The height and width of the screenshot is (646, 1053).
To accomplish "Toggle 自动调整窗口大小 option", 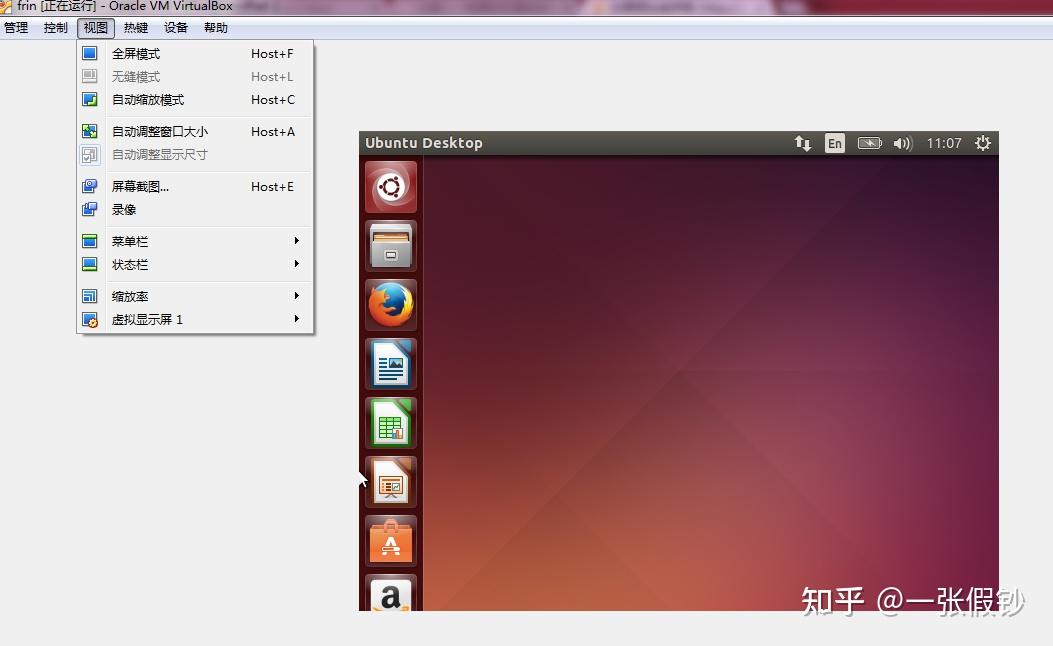I will coord(160,132).
